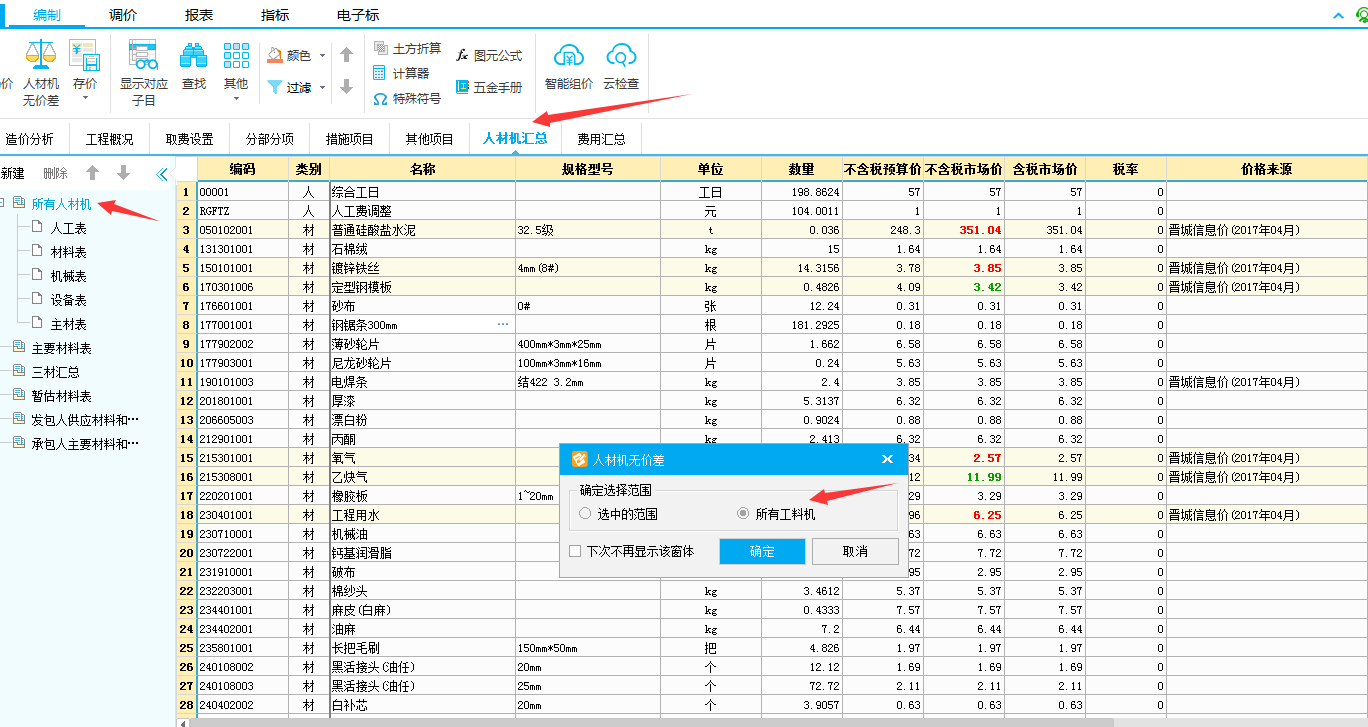Click the 过滤 funnel filter icon
The width and height of the screenshot is (1368, 727).
[x=274, y=87]
